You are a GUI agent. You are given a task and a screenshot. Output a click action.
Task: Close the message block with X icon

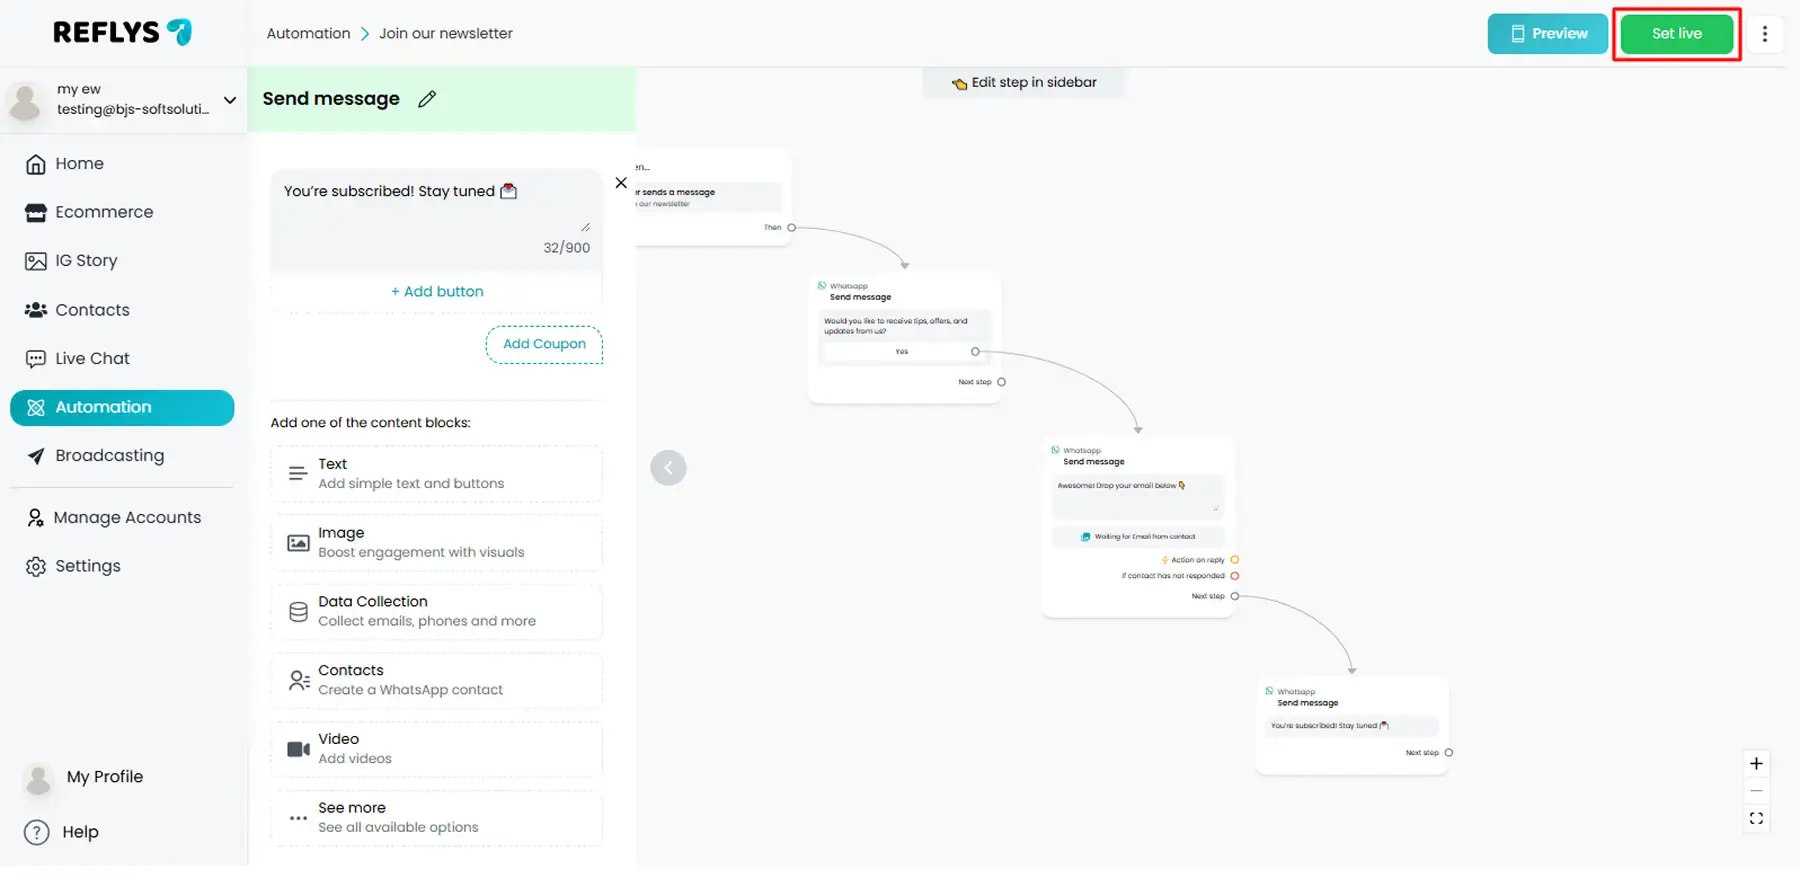[621, 183]
